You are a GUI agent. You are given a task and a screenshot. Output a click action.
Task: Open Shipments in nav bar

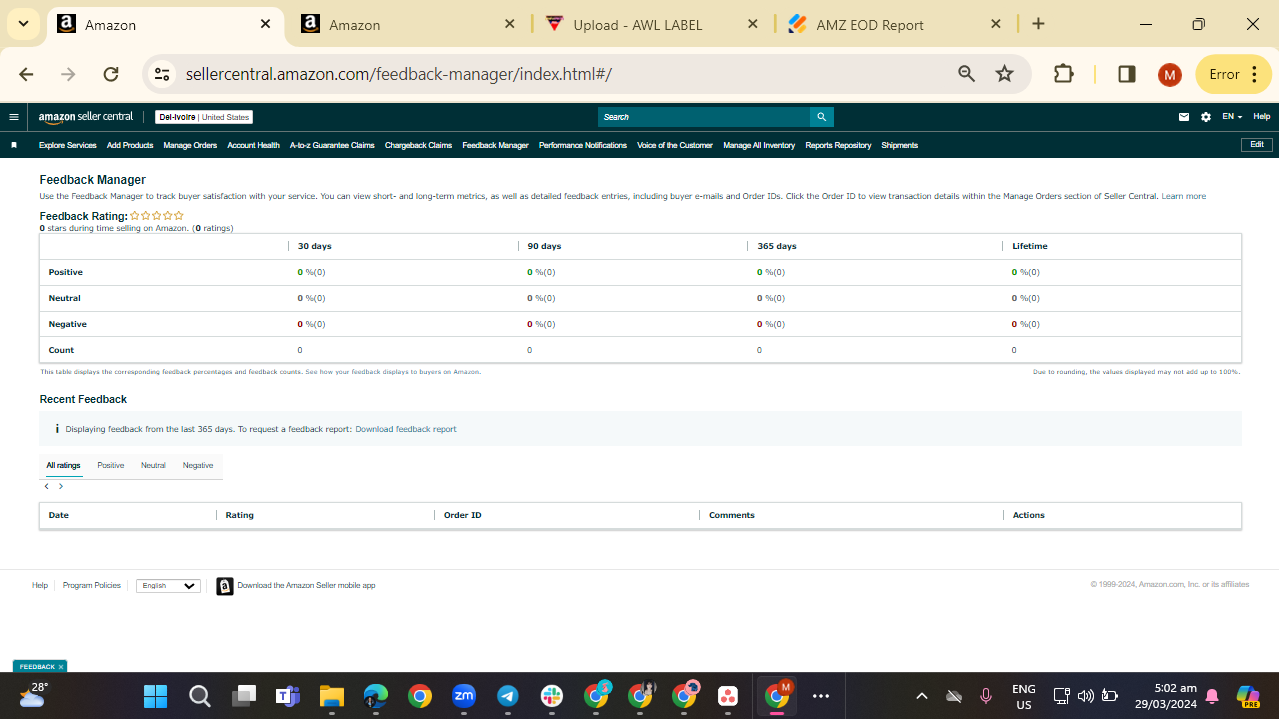[x=900, y=145]
